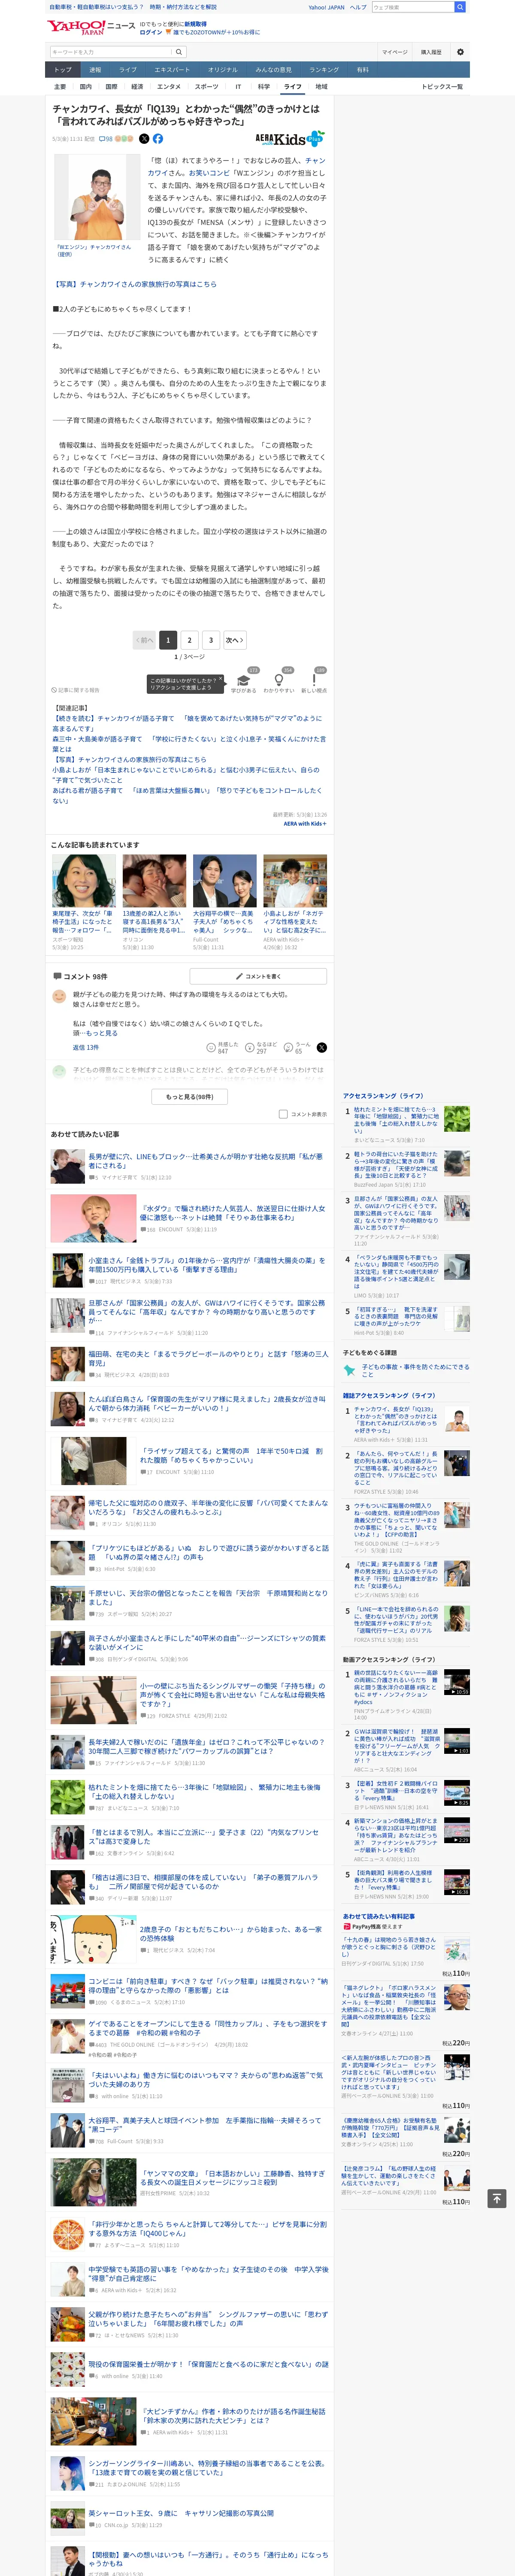Click the 次へ next page button
Viewport: 515px width, 2576px height.
235,640
